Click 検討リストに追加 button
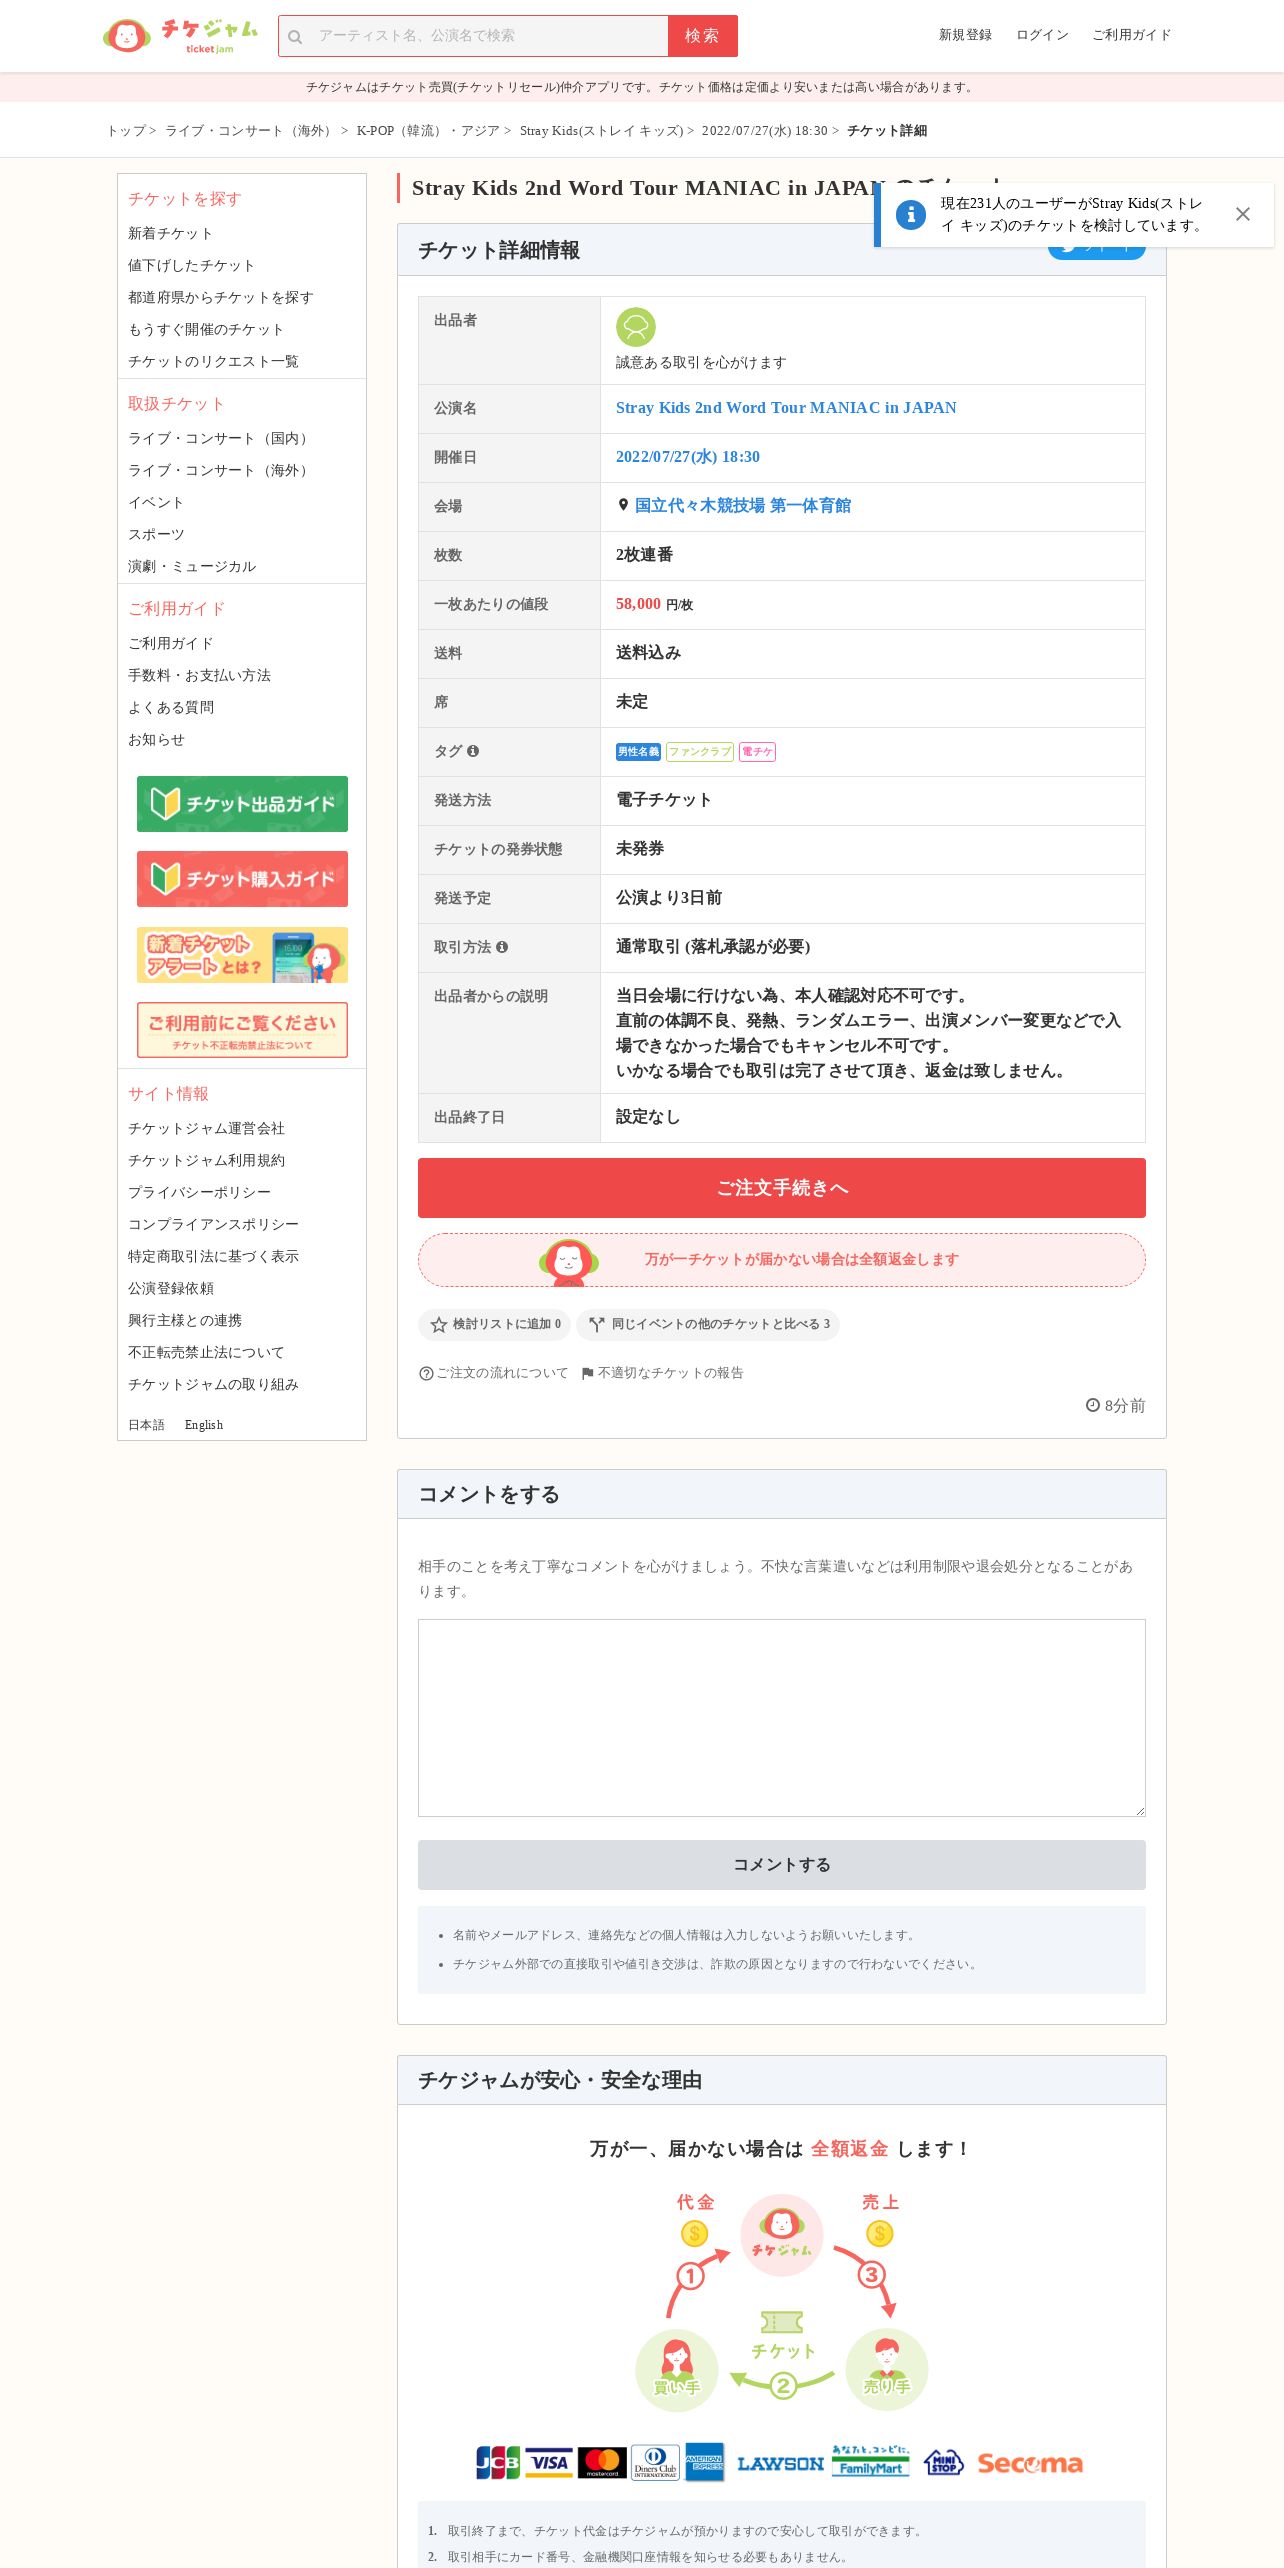 pos(494,1324)
